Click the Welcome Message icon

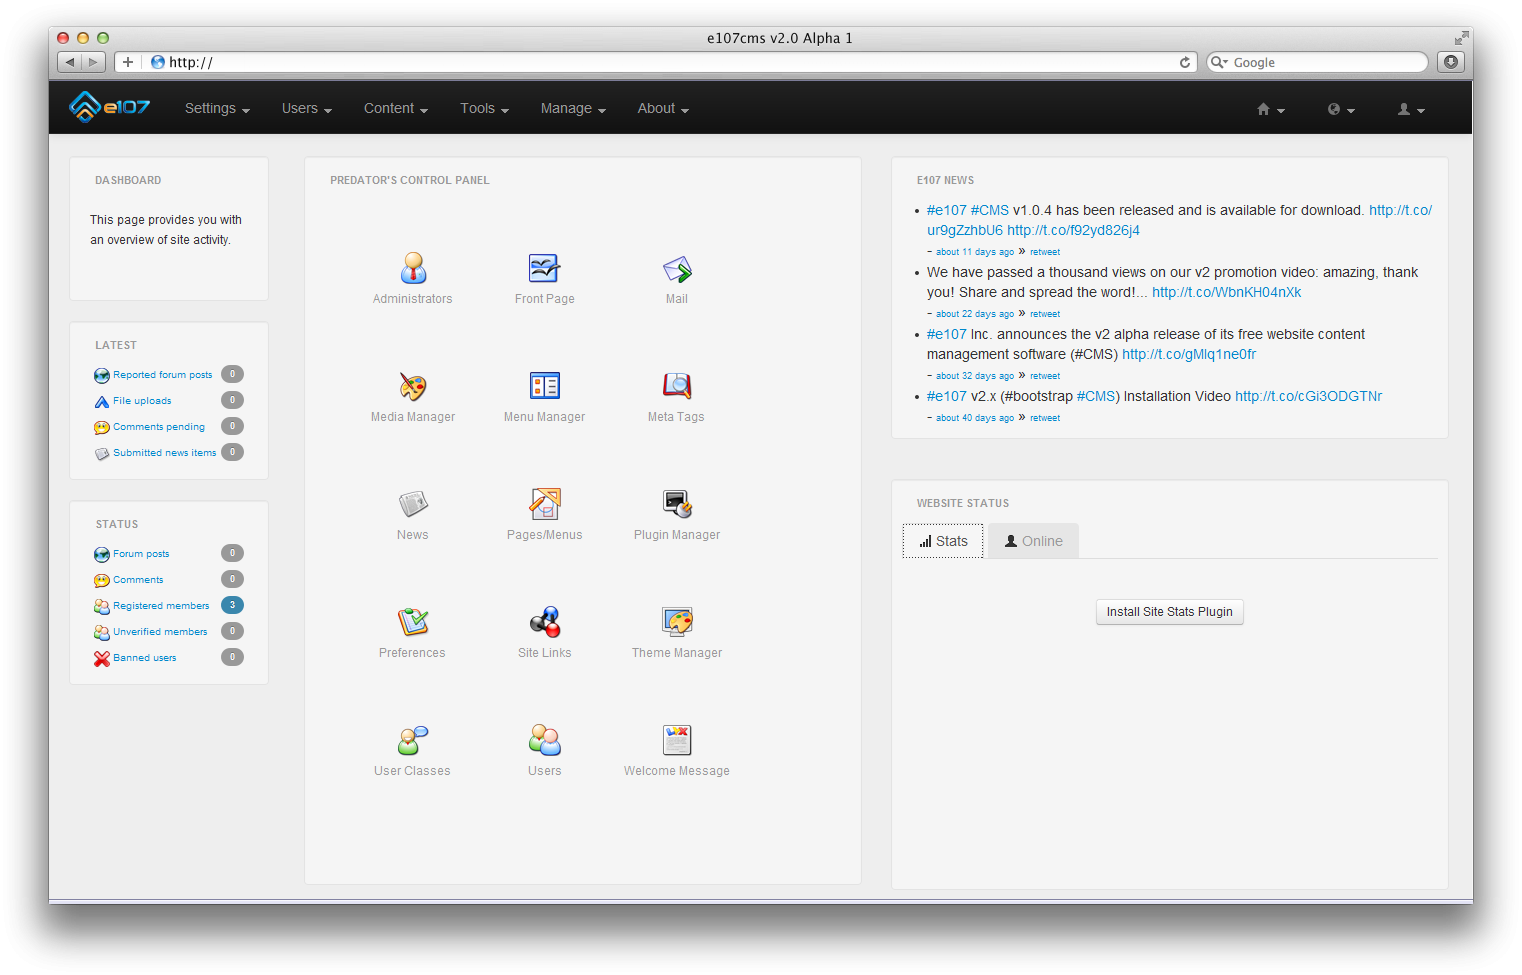(677, 741)
